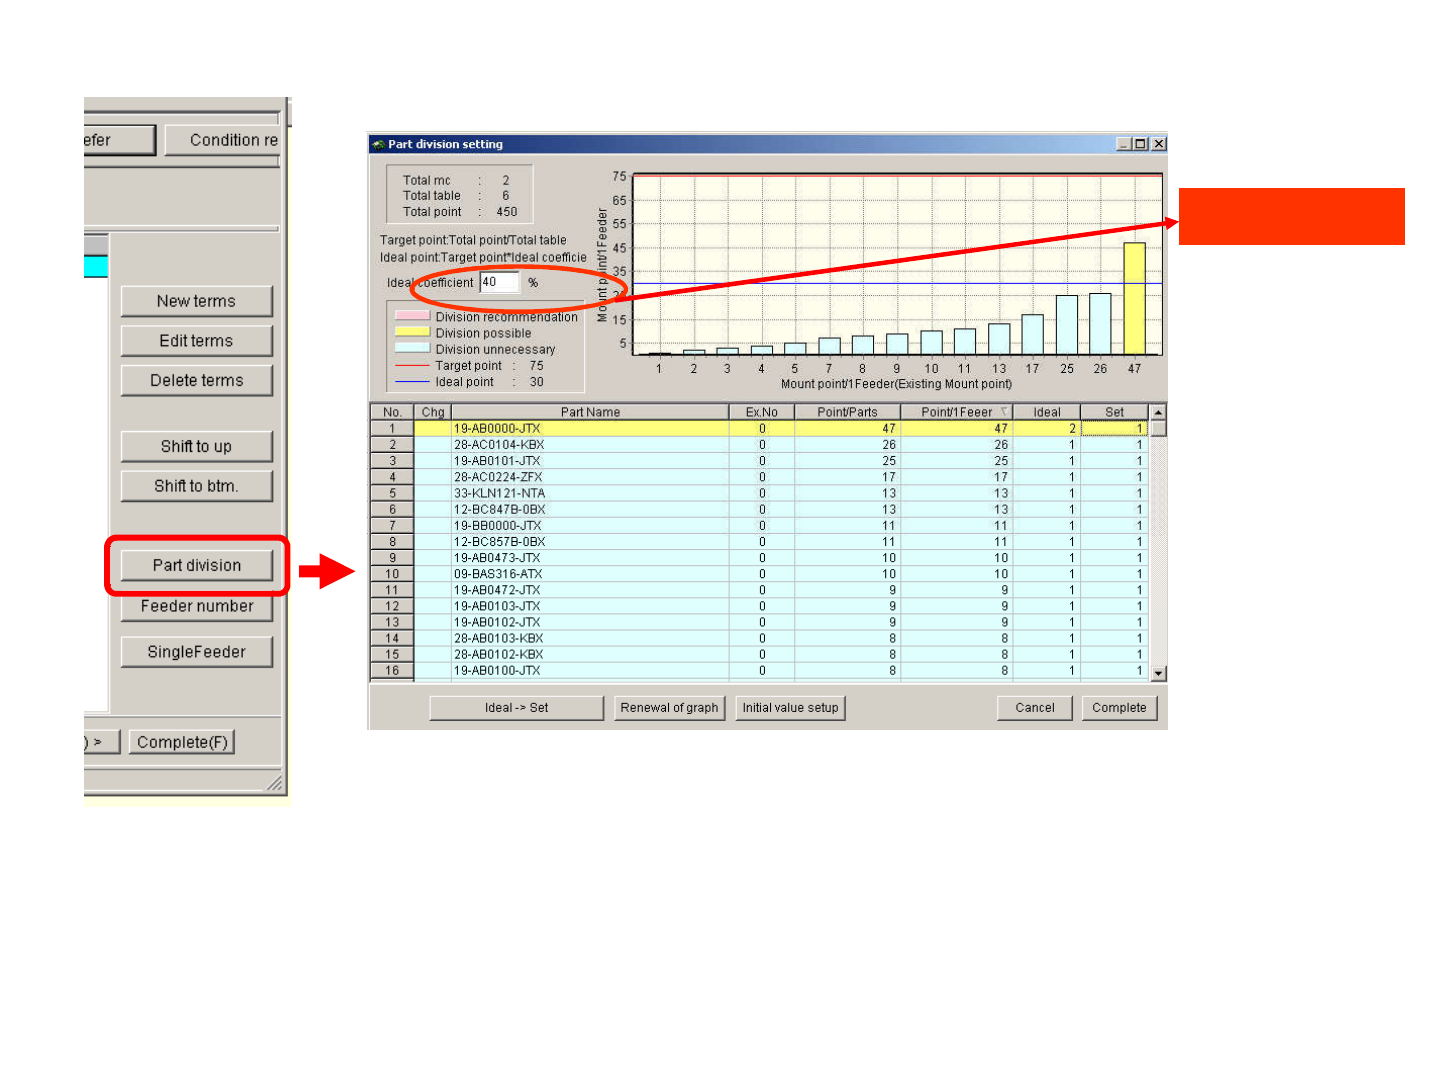The height and width of the screenshot is (1075, 1433).
Task: Click the Initial value setup button
Action: 790,708
